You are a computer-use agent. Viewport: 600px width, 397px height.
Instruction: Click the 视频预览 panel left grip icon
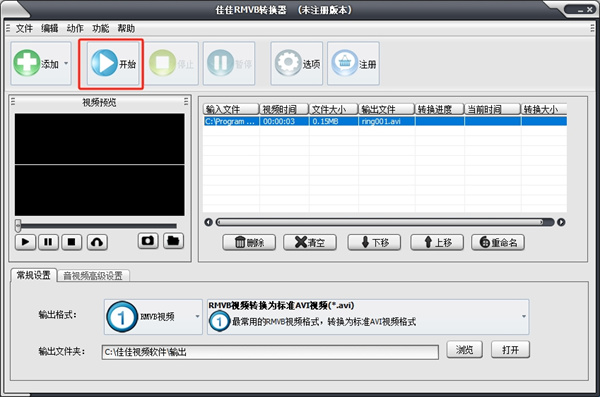click(x=13, y=101)
